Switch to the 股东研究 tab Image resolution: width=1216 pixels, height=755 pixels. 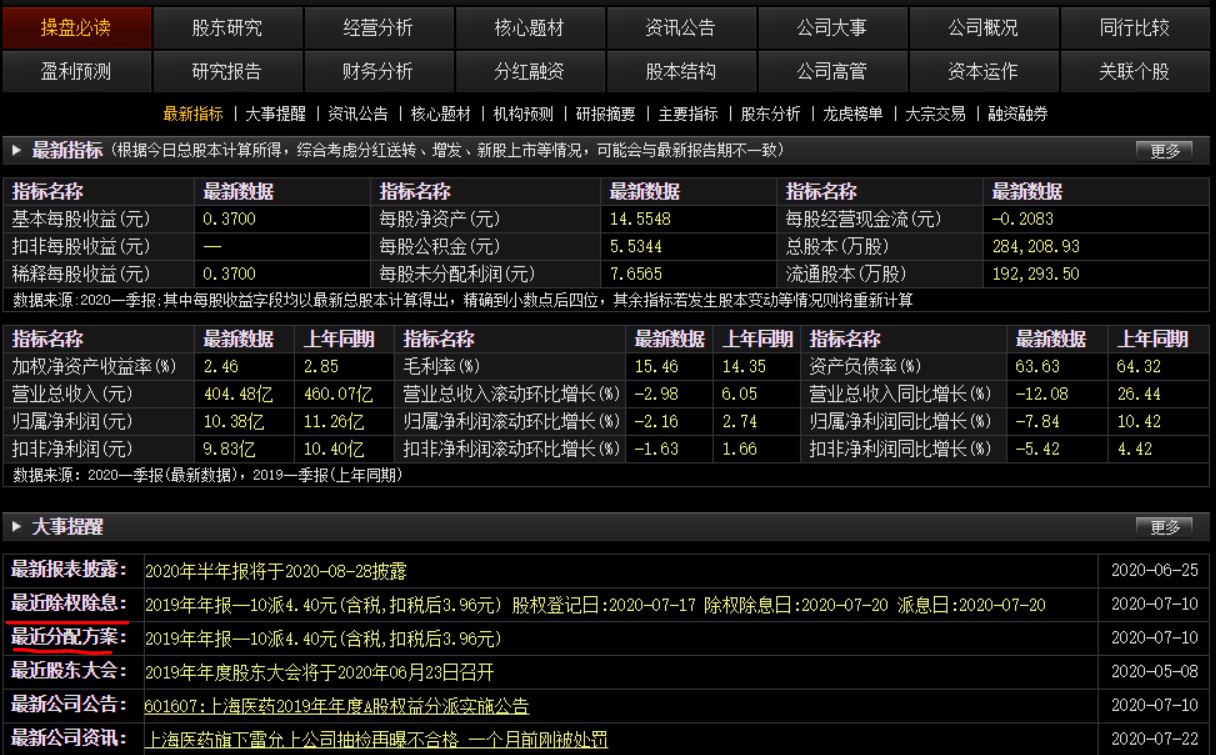(x=226, y=27)
